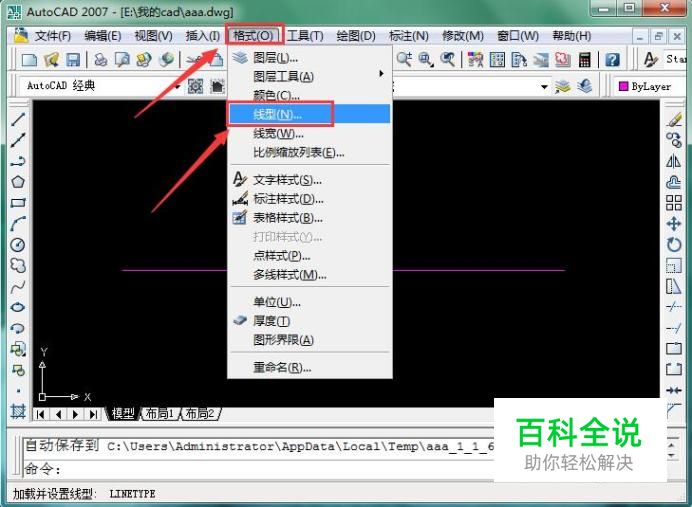
Task: Click the Zoom Previous icon
Action: pyautogui.click(x=448, y=59)
